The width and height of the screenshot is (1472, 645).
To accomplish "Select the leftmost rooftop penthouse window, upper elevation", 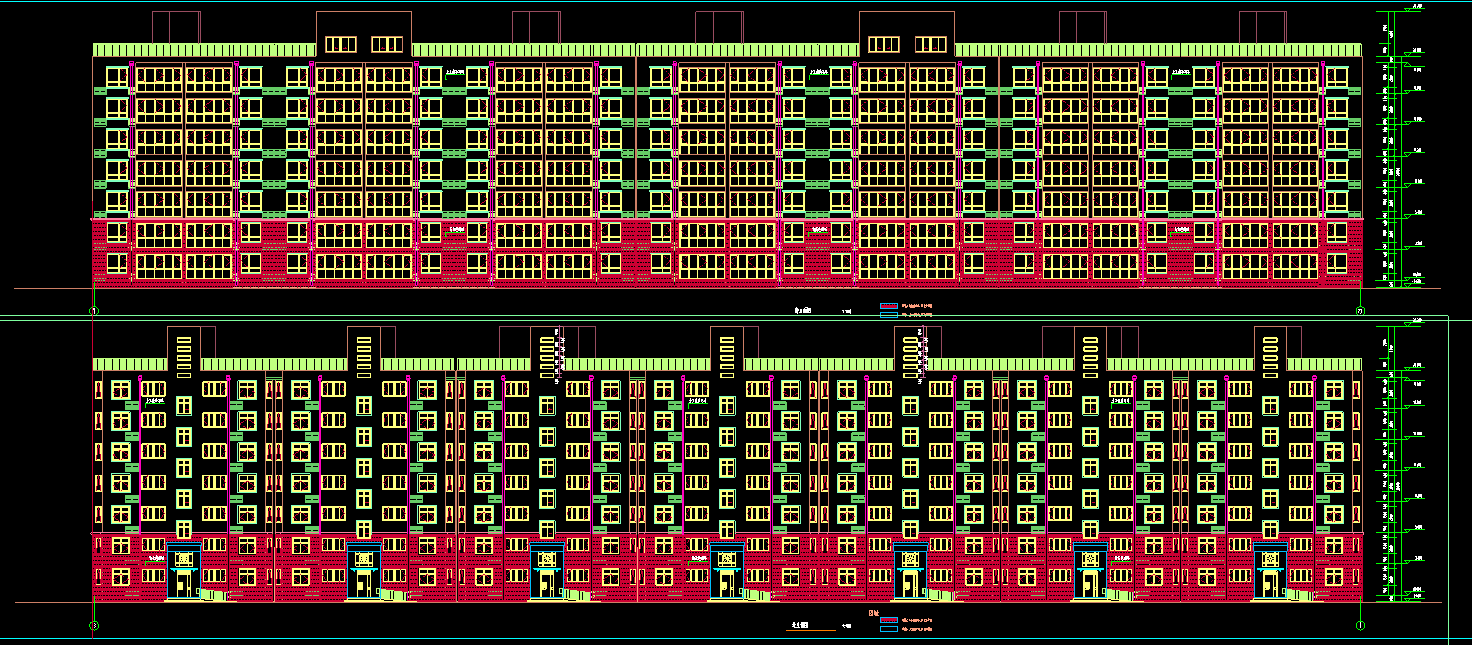I will (340, 44).
